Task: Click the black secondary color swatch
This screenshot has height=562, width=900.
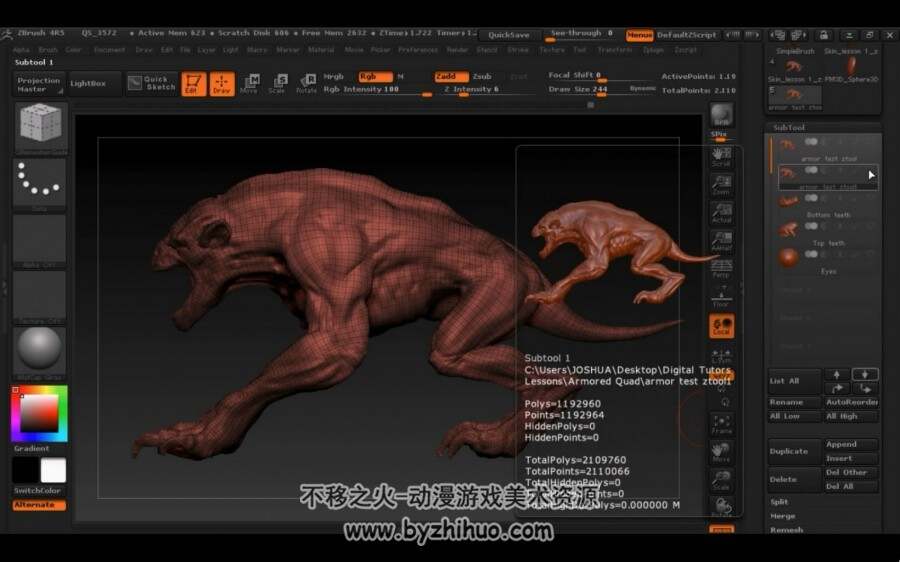Action: point(25,470)
